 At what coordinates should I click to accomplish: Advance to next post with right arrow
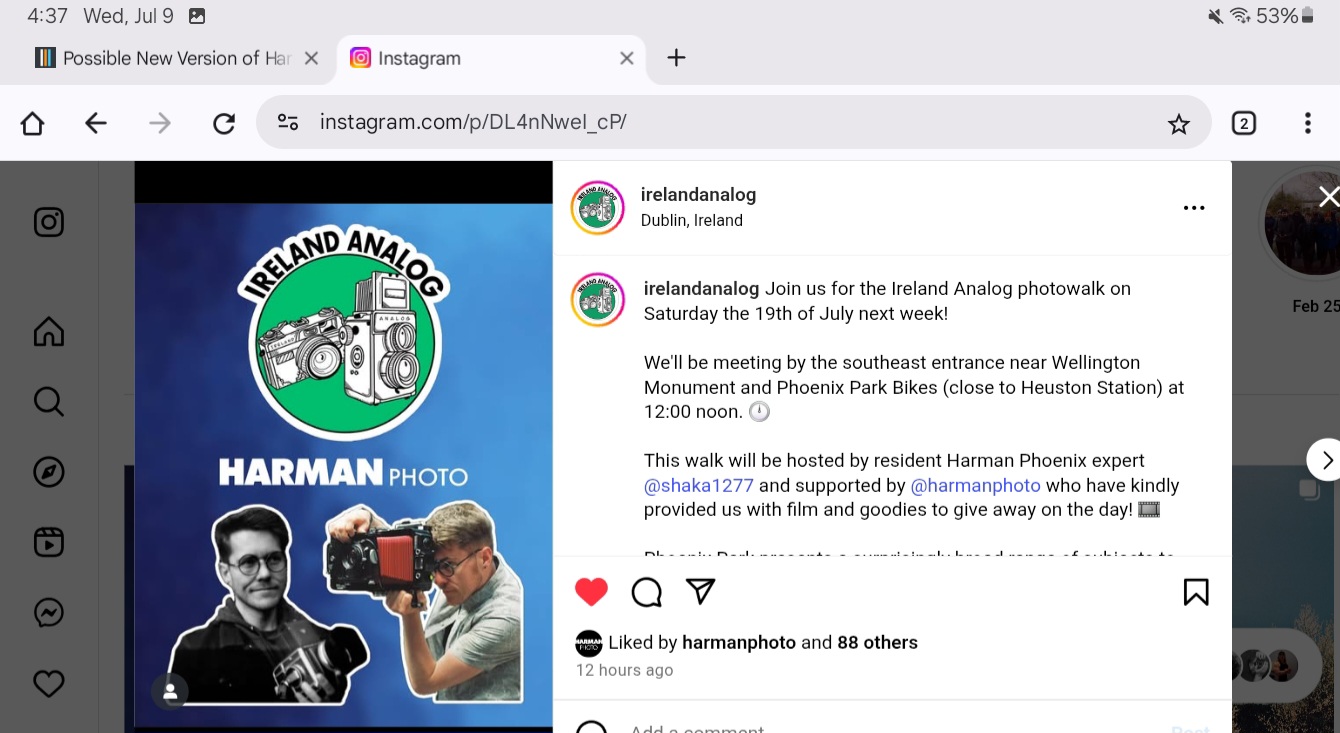[x=1325, y=460]
